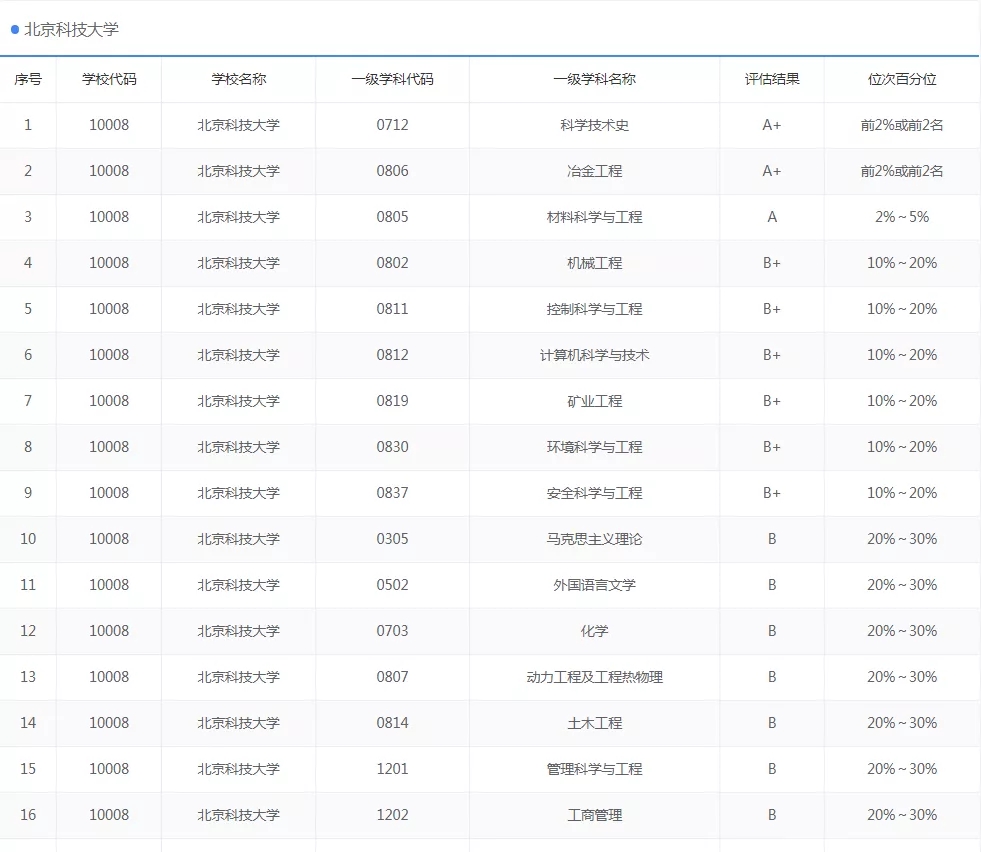Select the 管理科学与工程 subject cell
Viewport: 981px width, 852px height.
594,769
